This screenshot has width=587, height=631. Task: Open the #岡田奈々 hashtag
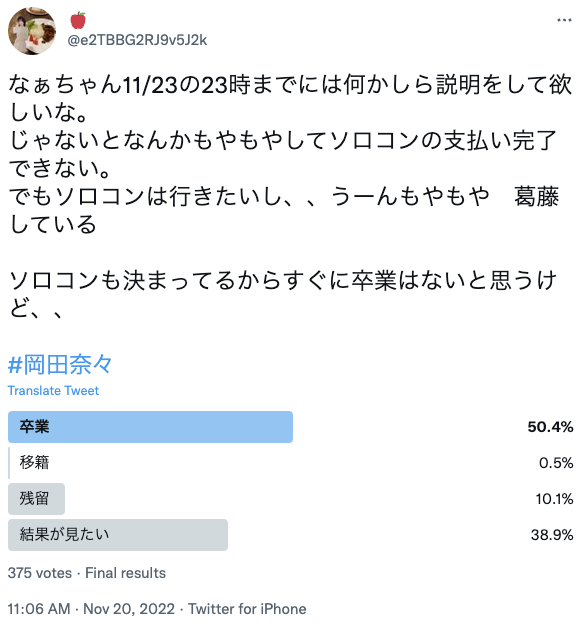coord(60,365)
